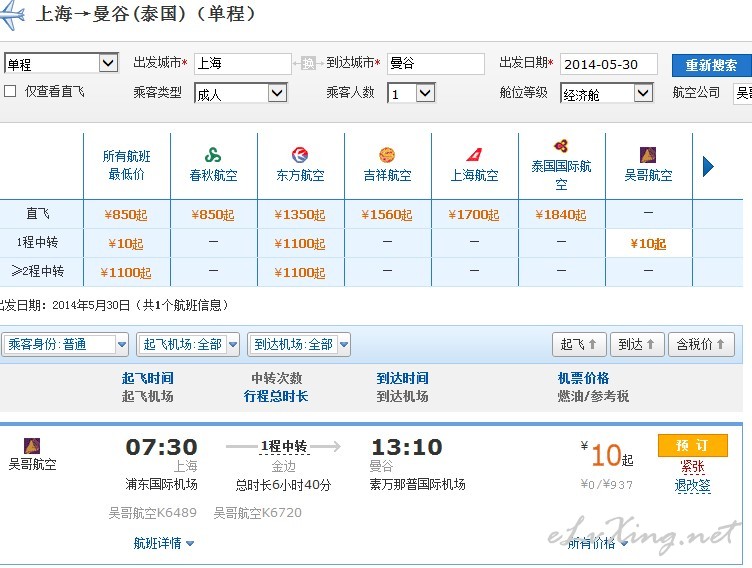The image size is (752, 568).
Task: Click the 浦东国际机场 departure airport text
Action: coord(162,485)
